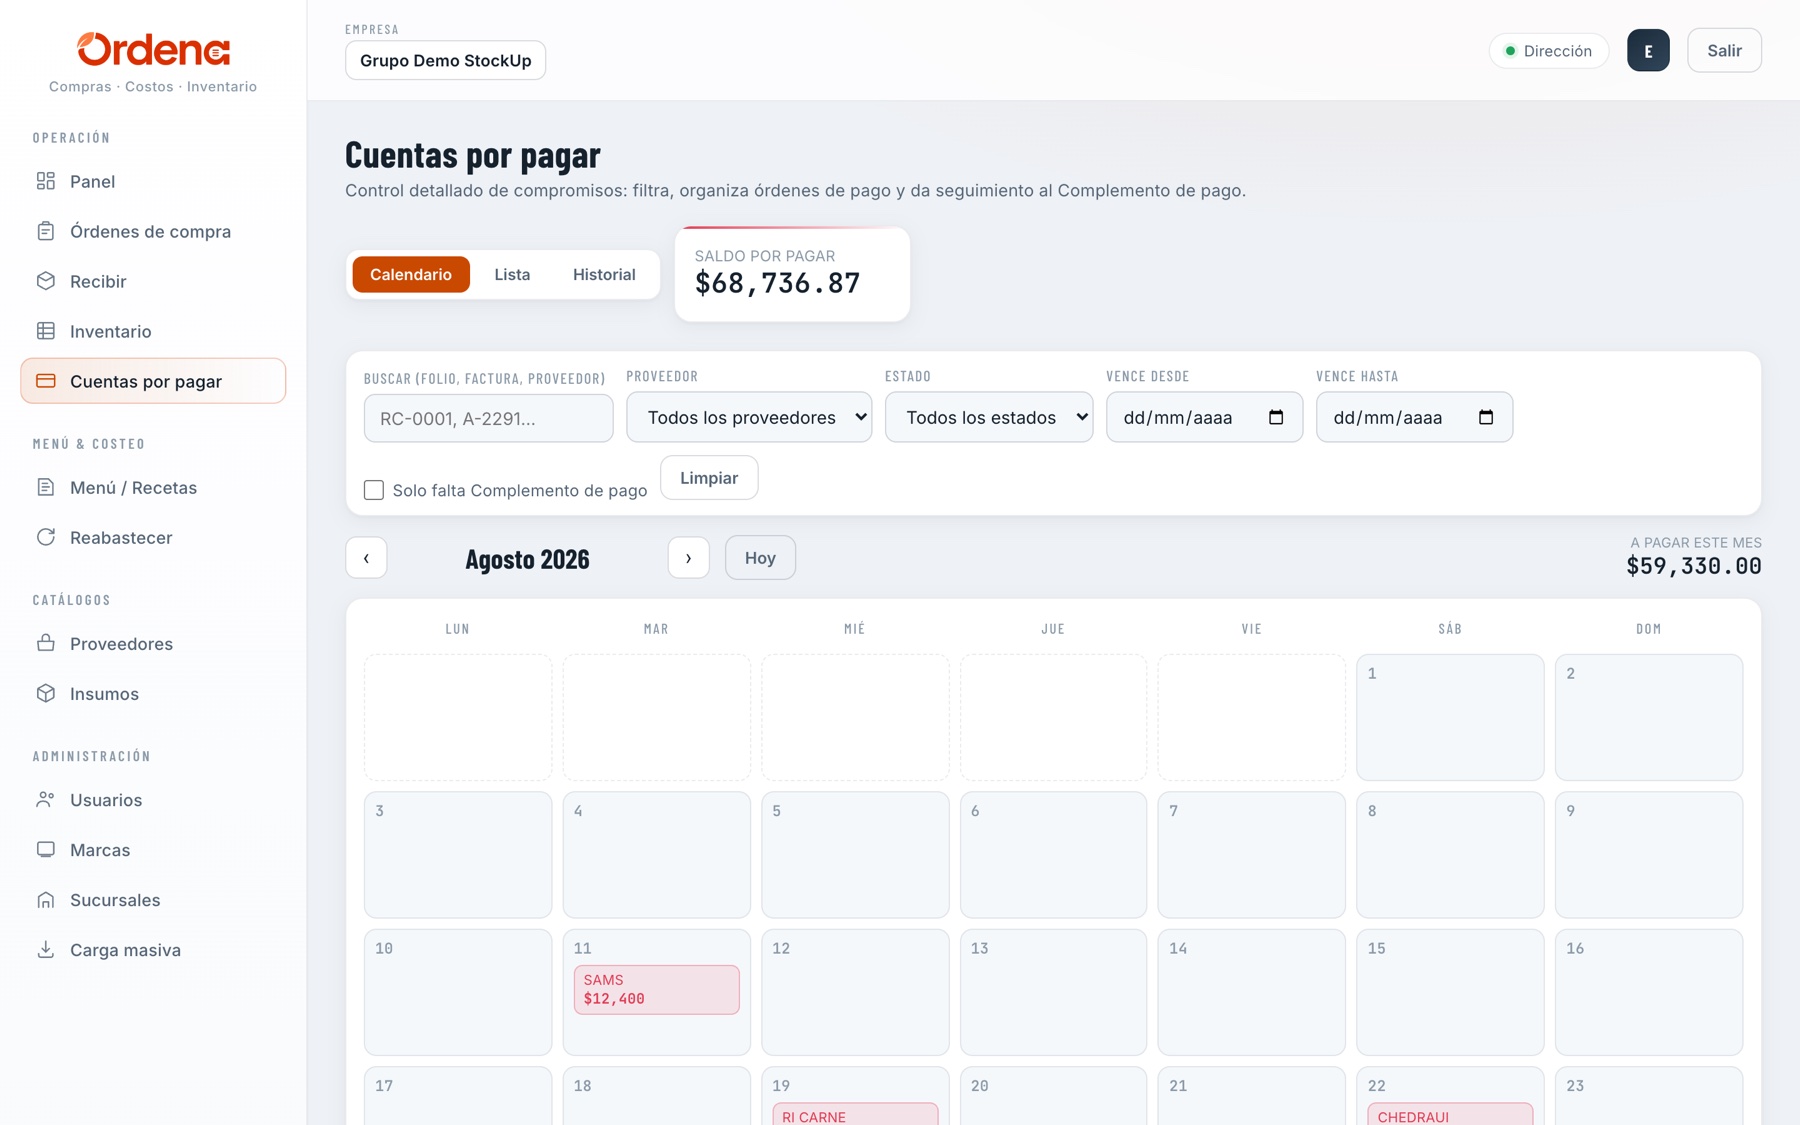Click the Agosto 2026 month heading

[527, 558]
